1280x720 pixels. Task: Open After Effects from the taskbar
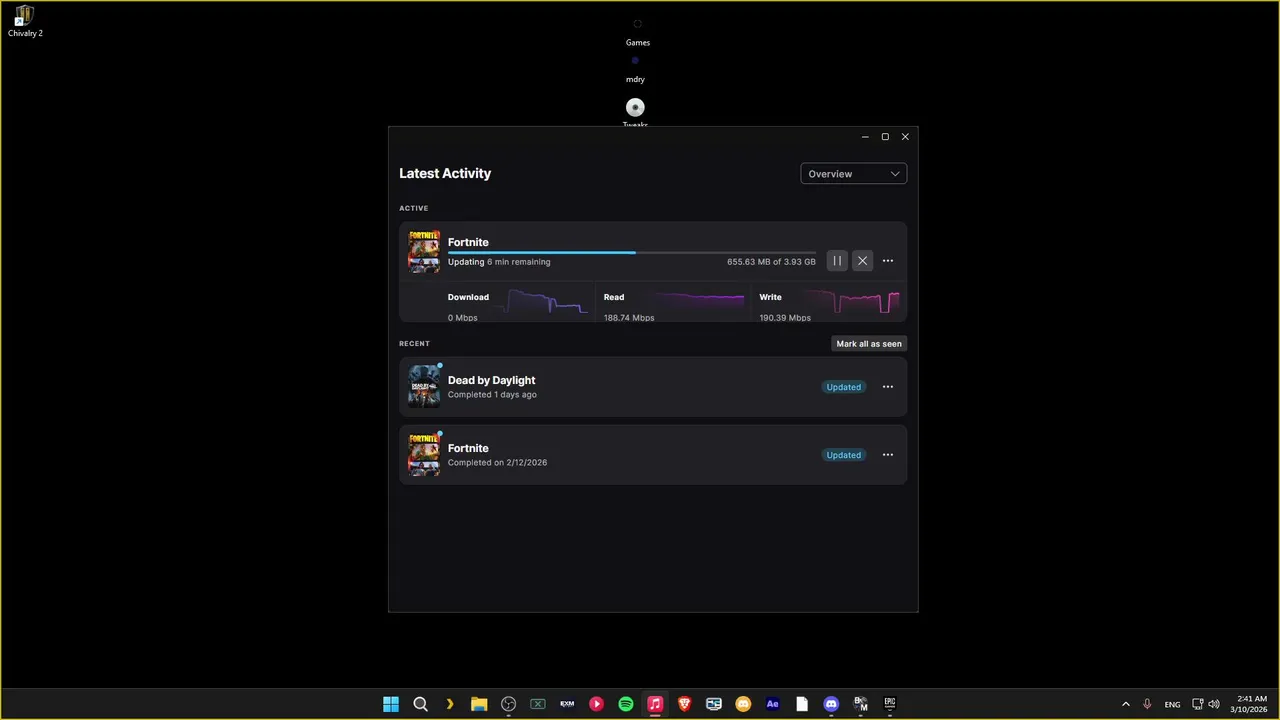(772, 704)
